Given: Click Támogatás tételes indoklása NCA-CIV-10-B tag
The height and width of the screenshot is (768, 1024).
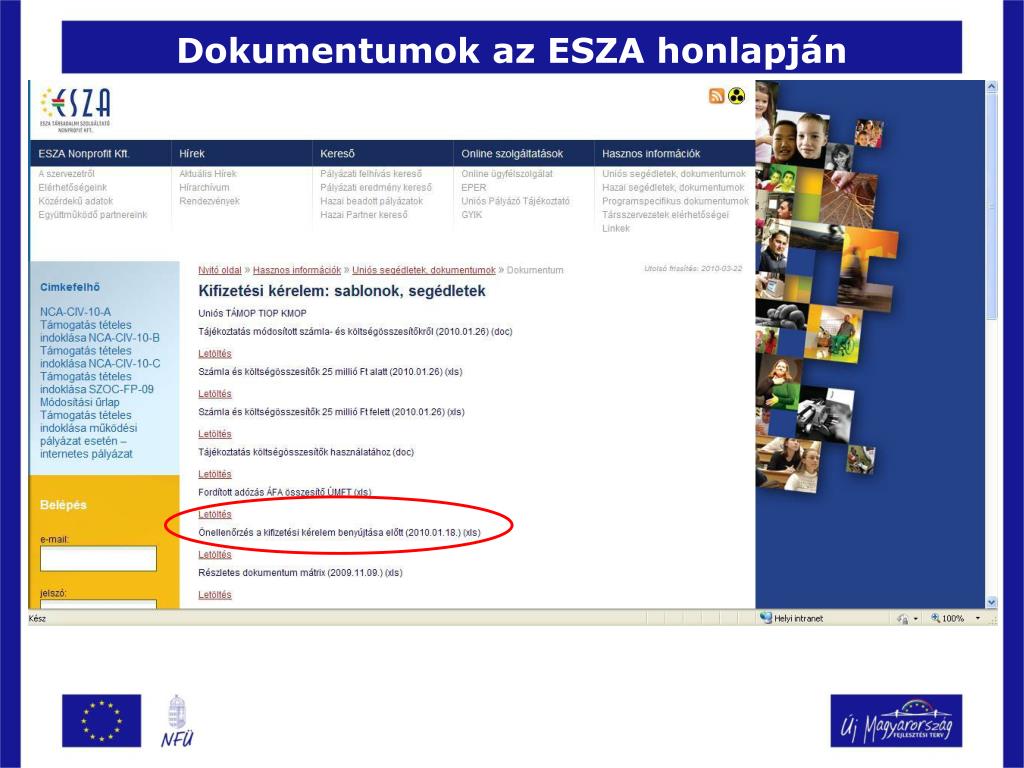Looking at the screenshot, I should (x=99, y=332).
